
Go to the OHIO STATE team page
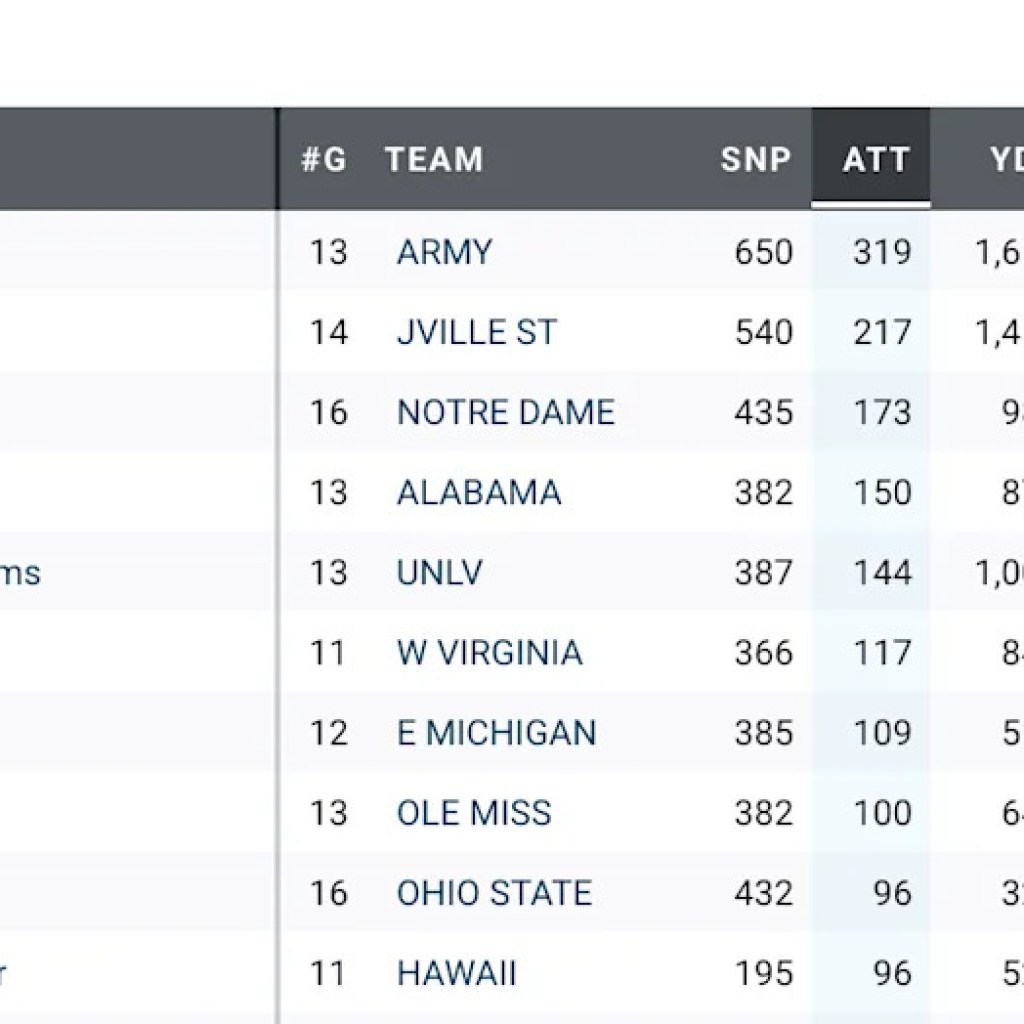coord(494,892)
